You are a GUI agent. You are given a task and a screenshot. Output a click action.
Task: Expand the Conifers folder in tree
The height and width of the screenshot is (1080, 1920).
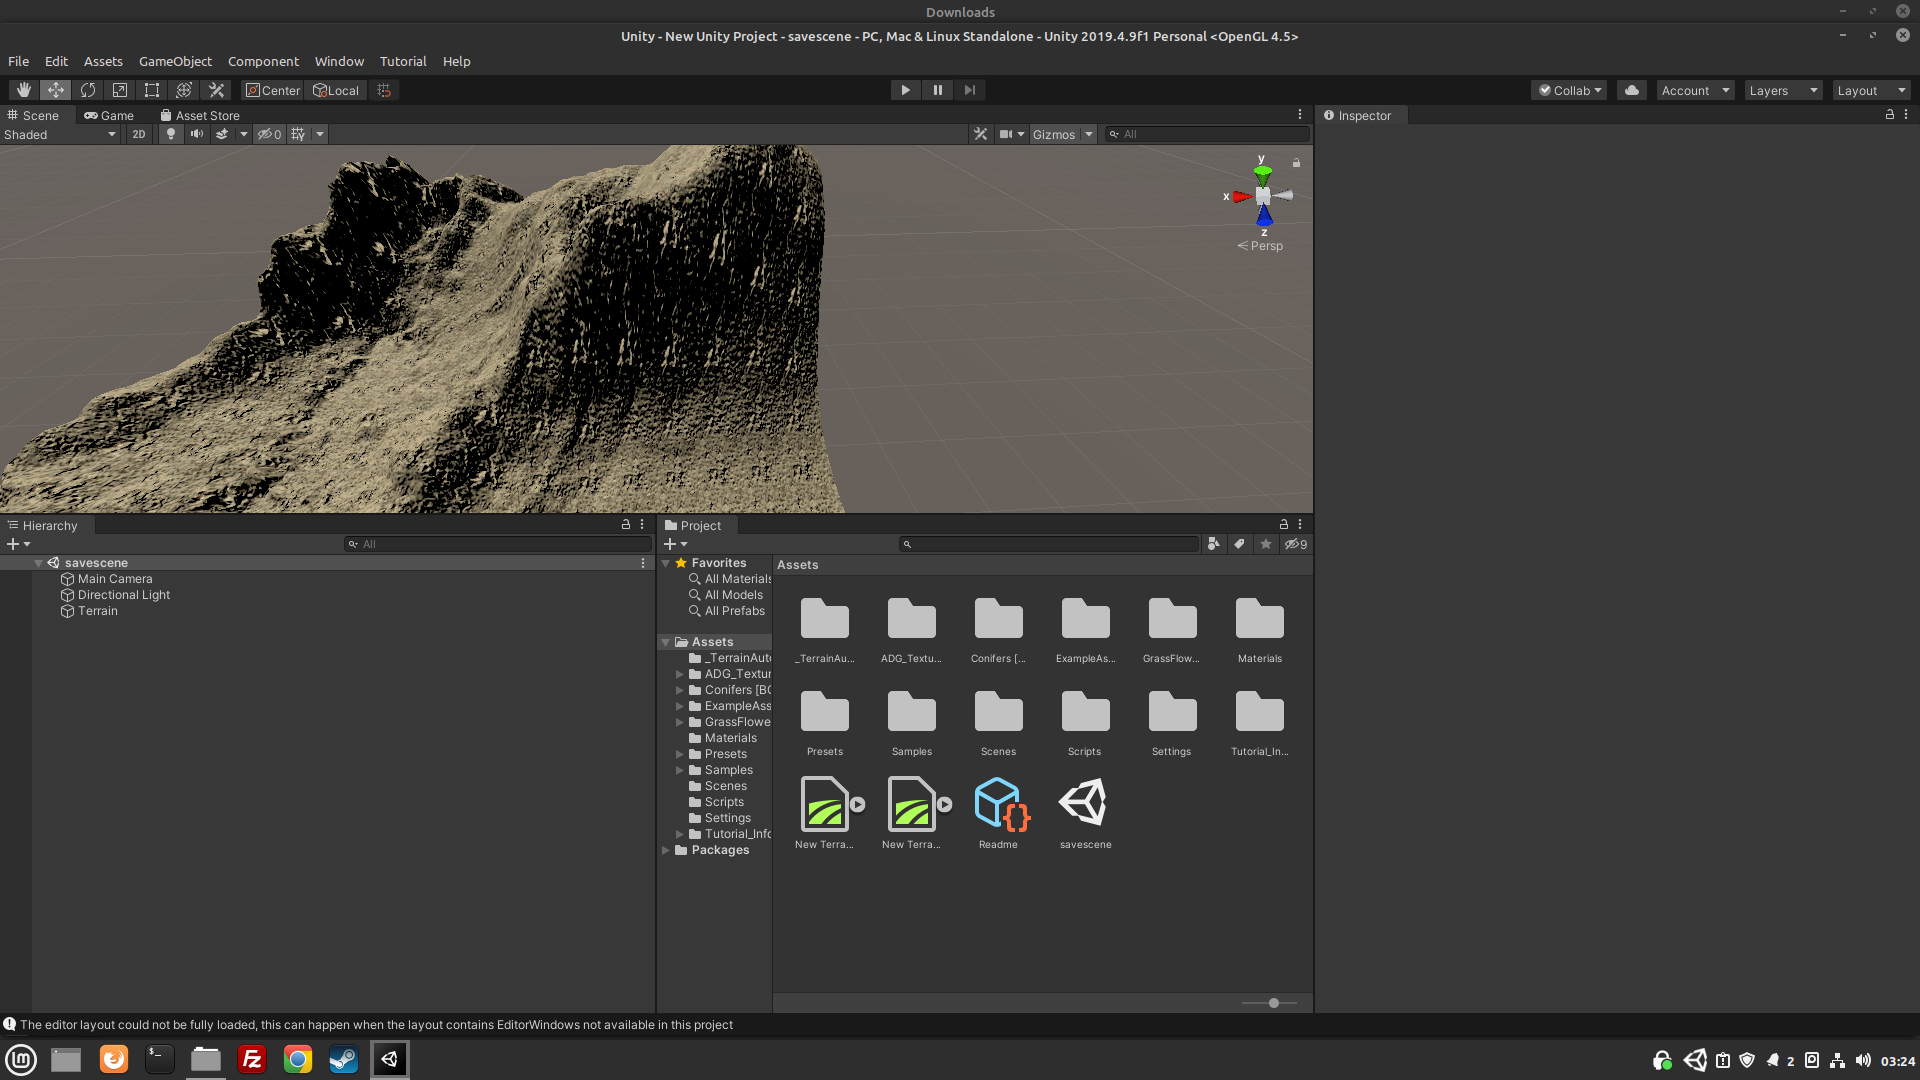point(680,690)
